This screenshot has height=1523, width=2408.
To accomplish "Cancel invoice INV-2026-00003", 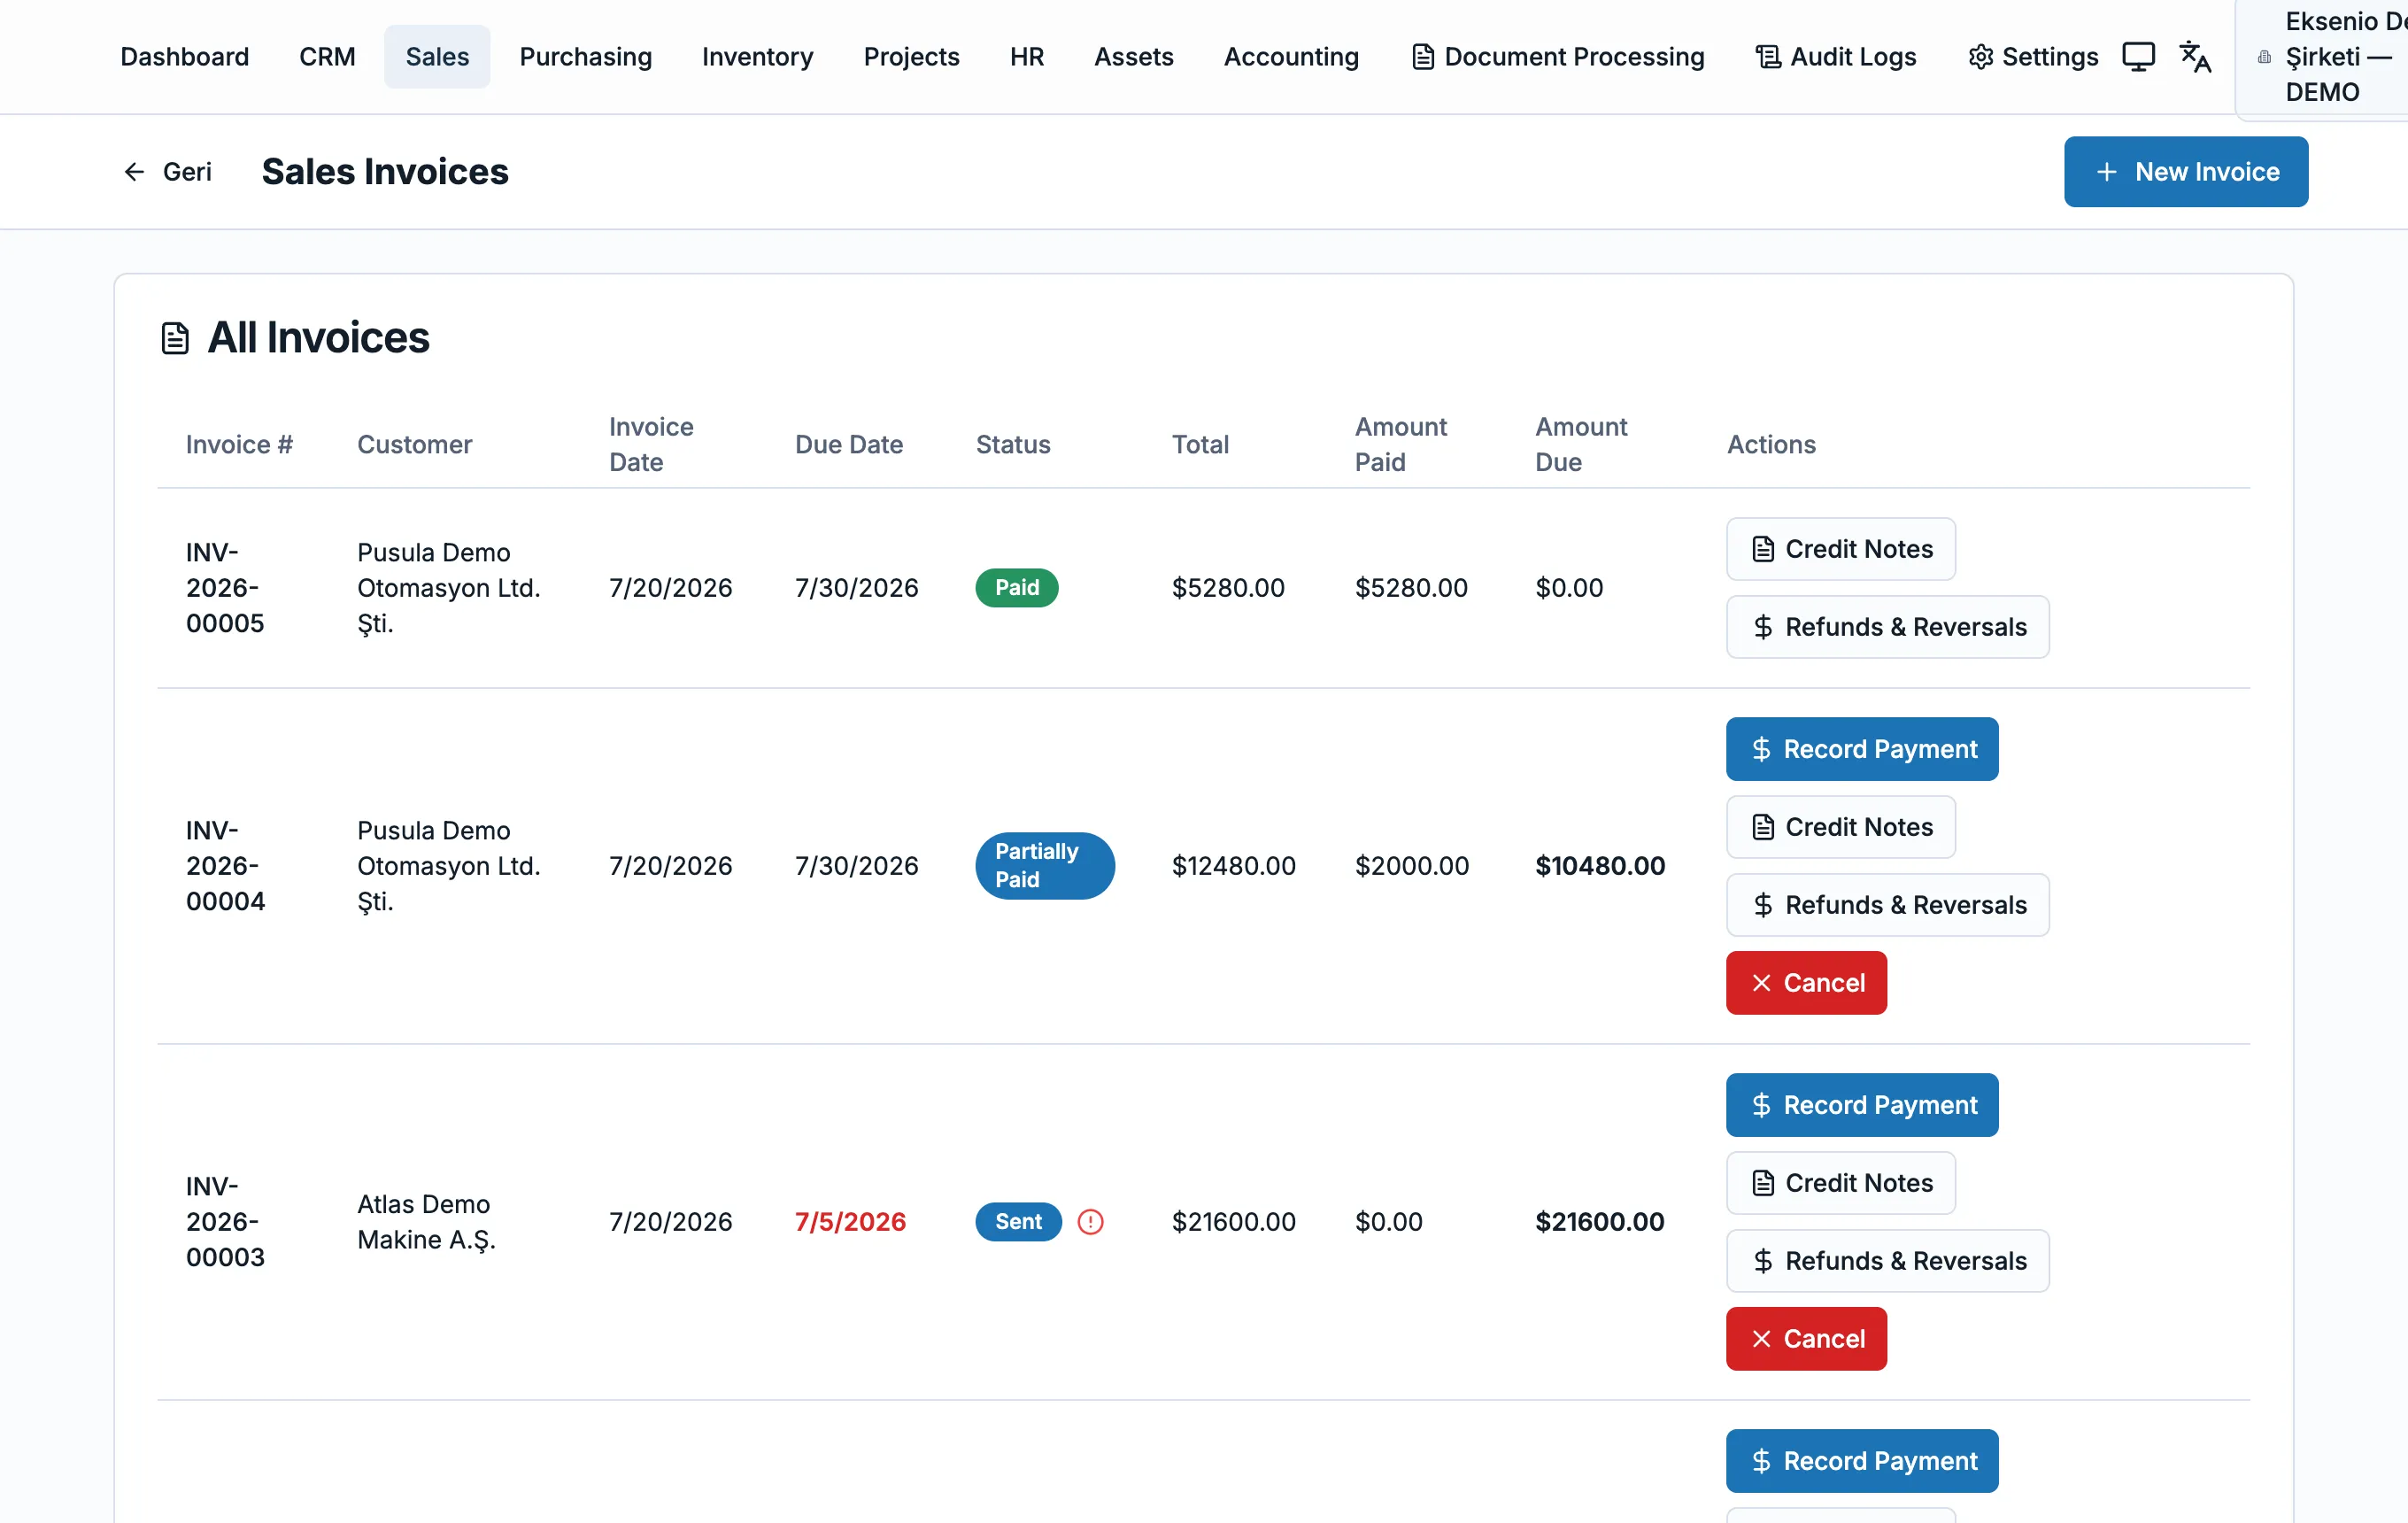I will tap(1806, 1339).
